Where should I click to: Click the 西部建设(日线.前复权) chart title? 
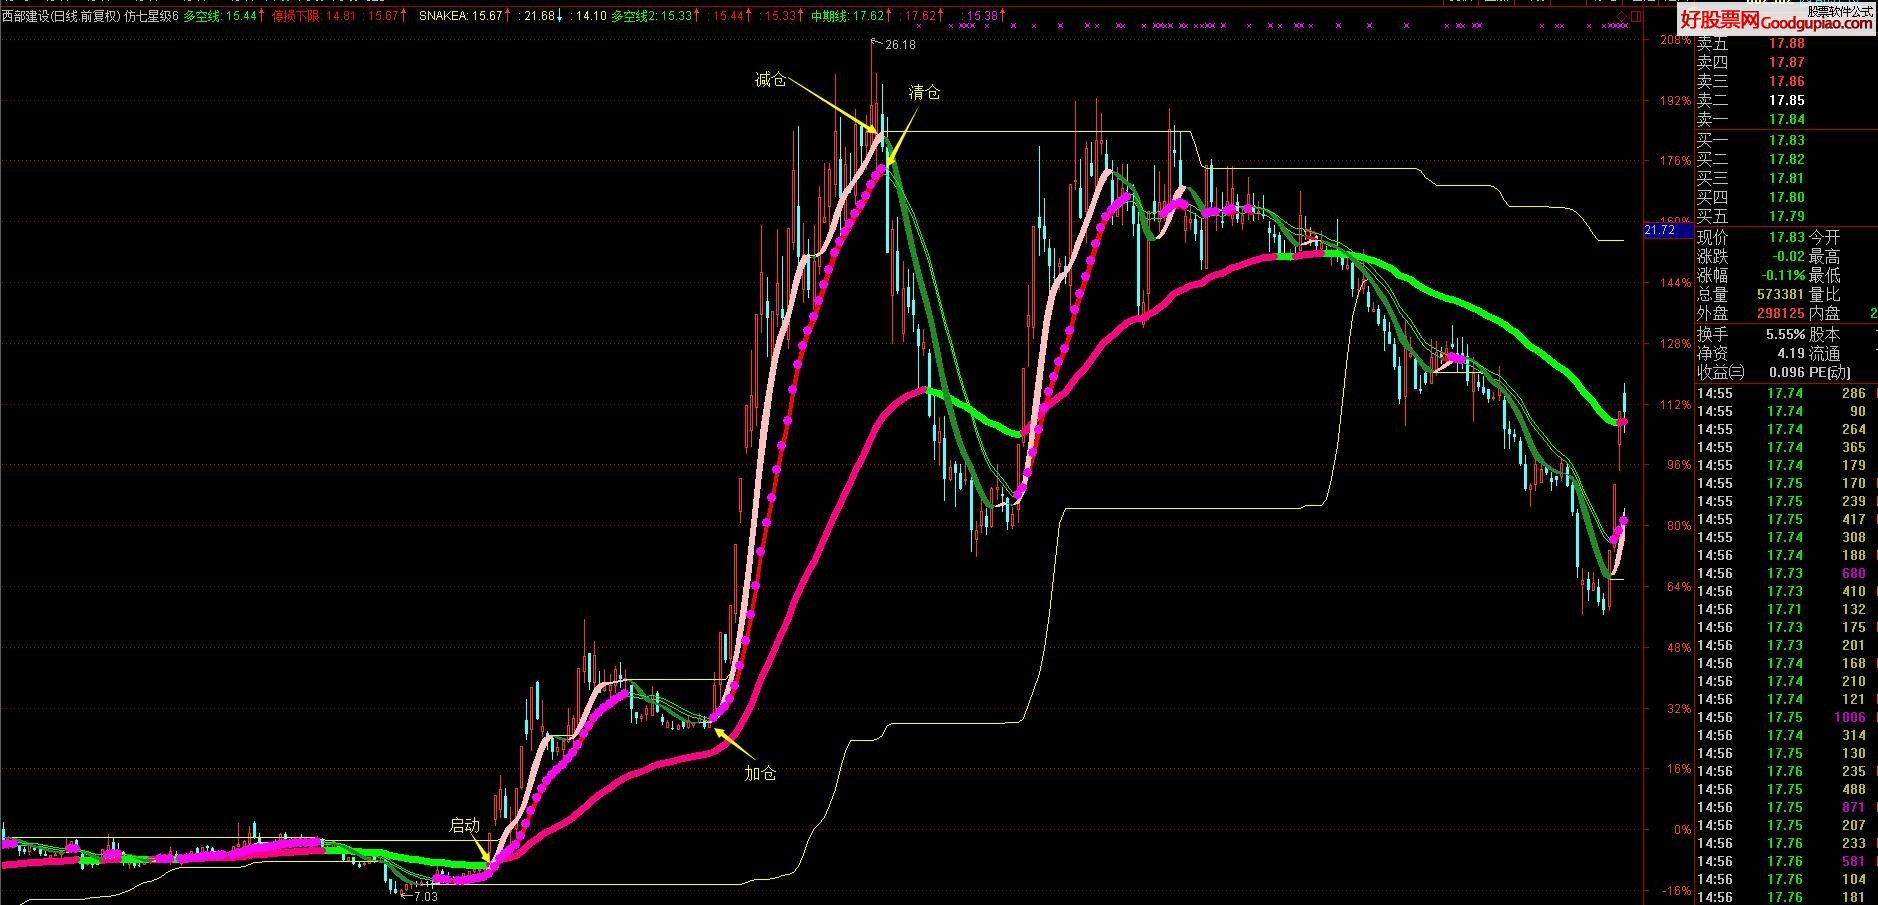[60, 16]
